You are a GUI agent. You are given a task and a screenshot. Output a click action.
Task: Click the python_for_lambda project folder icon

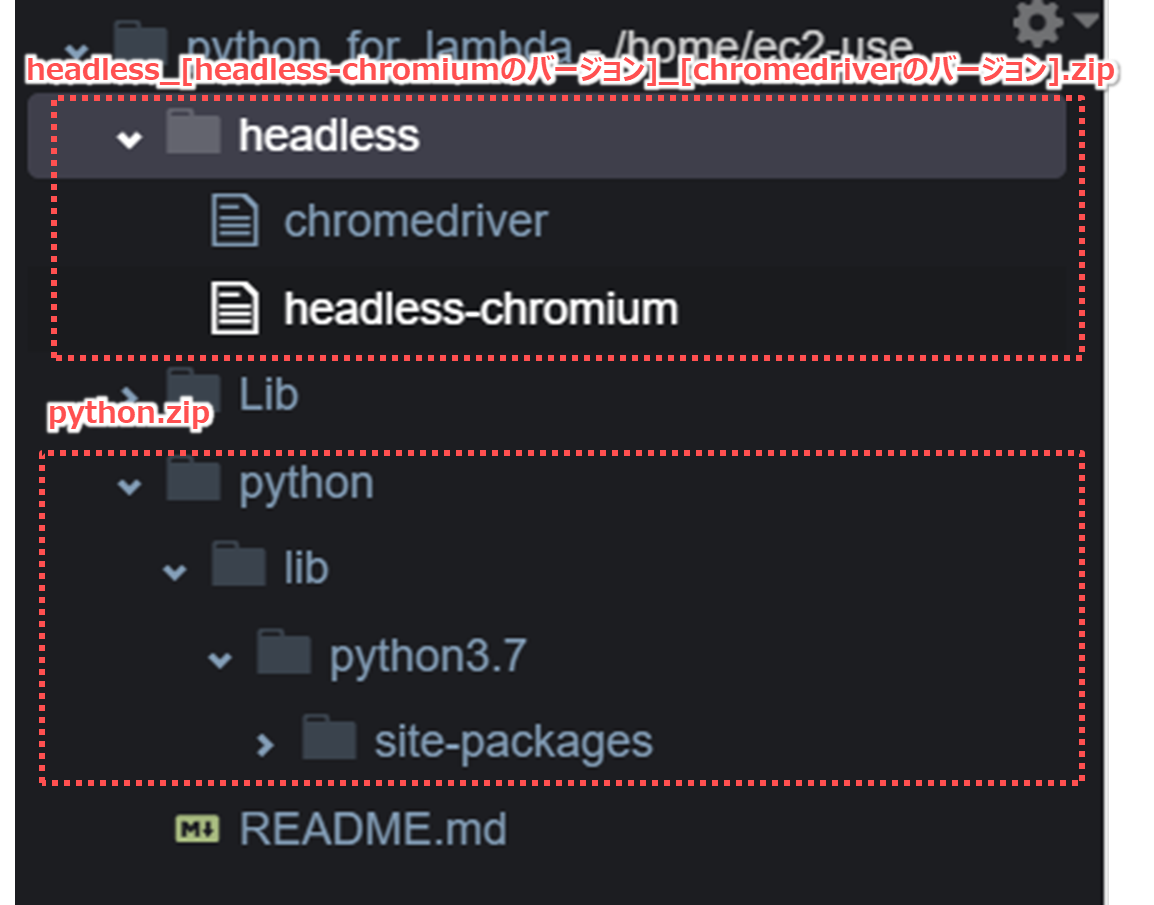click(x=140, y=40)
